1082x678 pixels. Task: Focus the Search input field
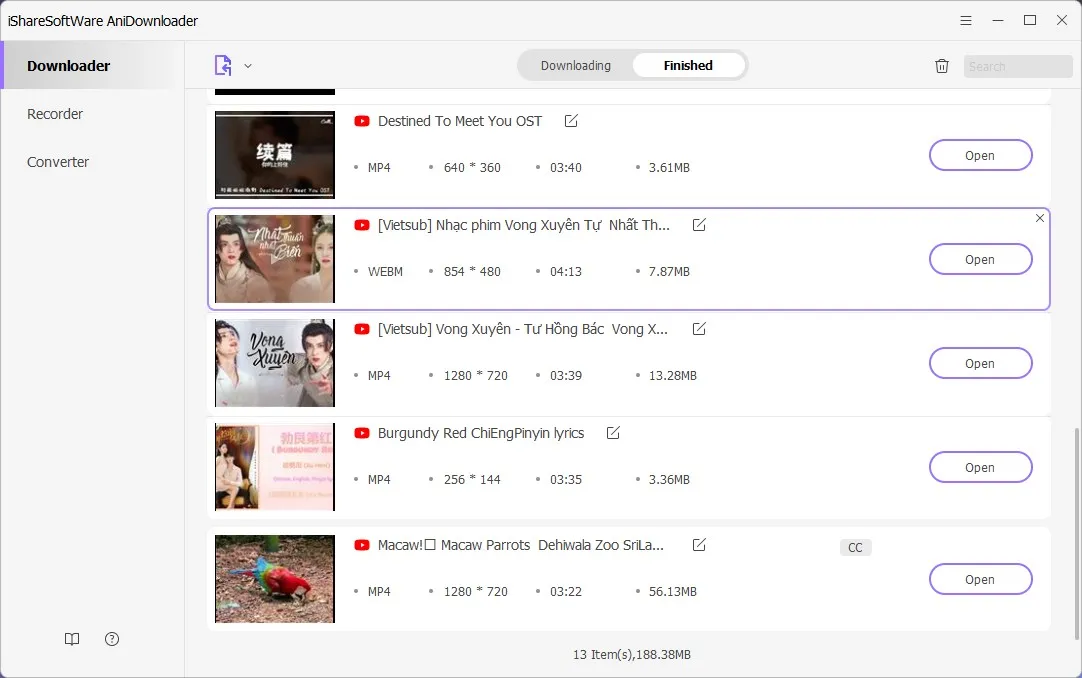click(x=1018, y=66)
